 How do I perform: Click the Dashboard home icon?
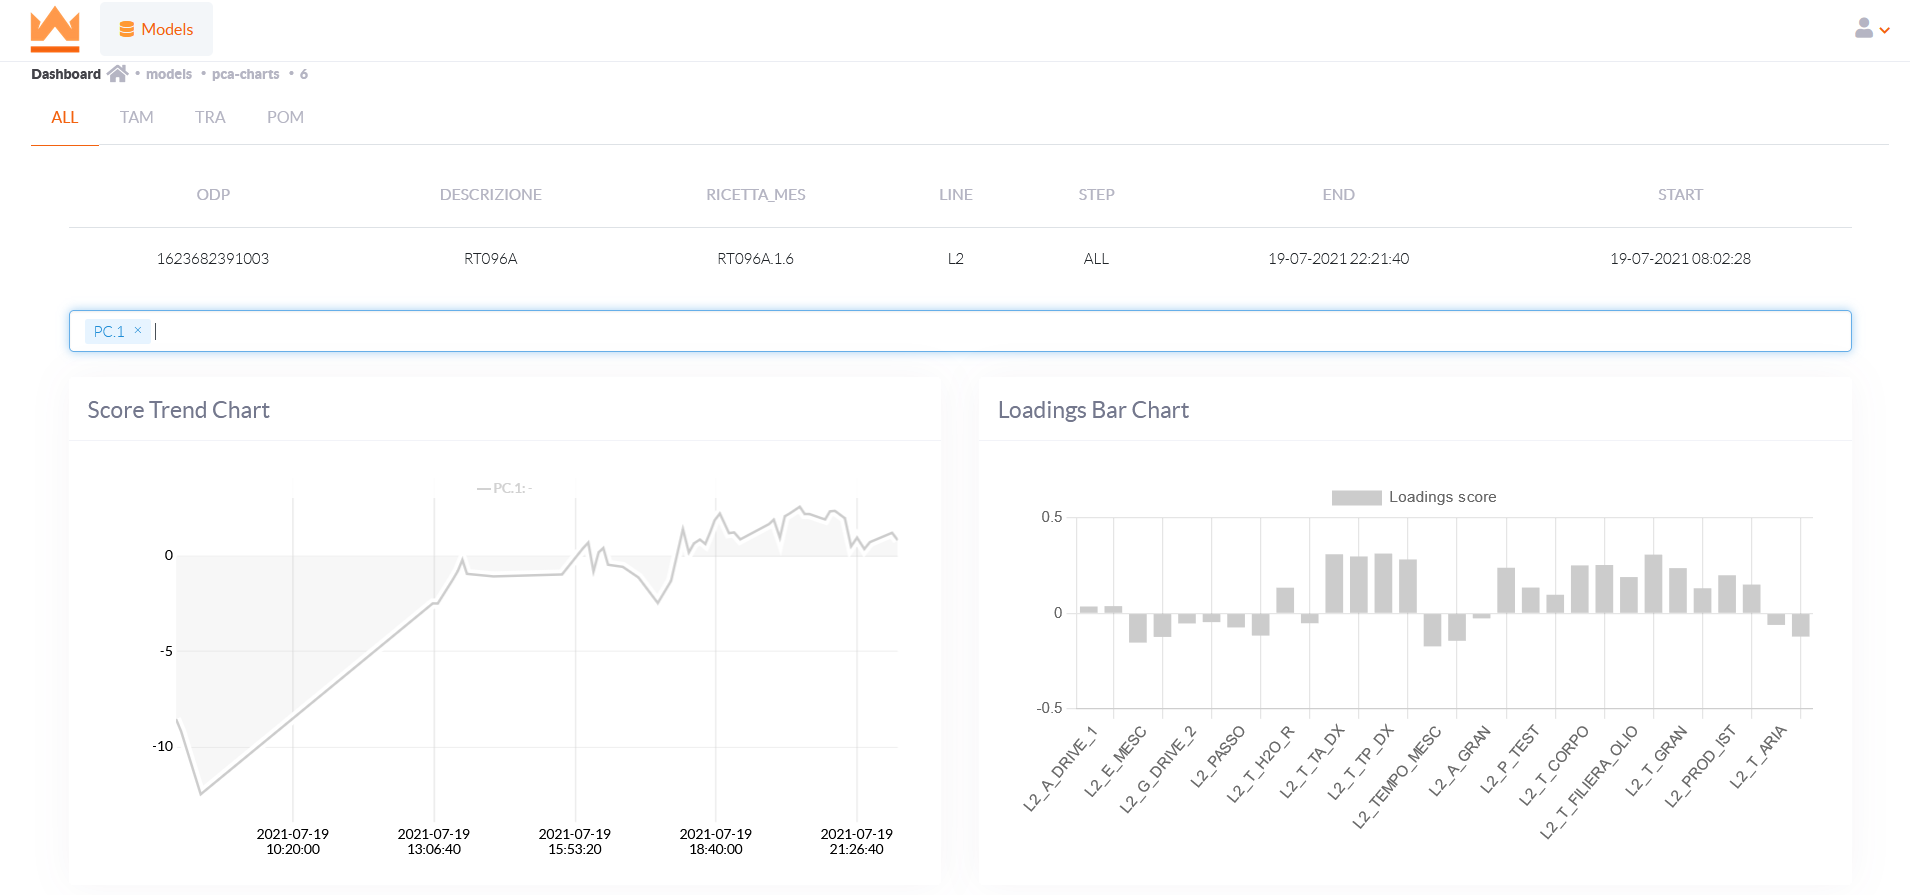117,74
